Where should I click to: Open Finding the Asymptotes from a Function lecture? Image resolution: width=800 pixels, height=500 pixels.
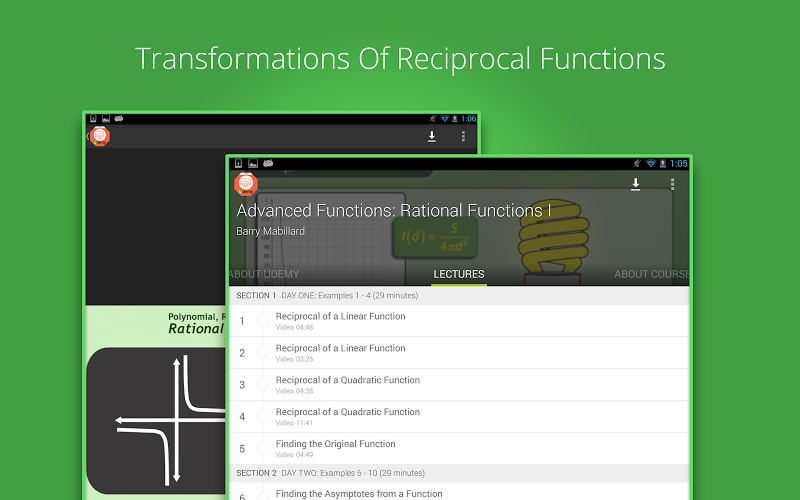coord(459,492)
